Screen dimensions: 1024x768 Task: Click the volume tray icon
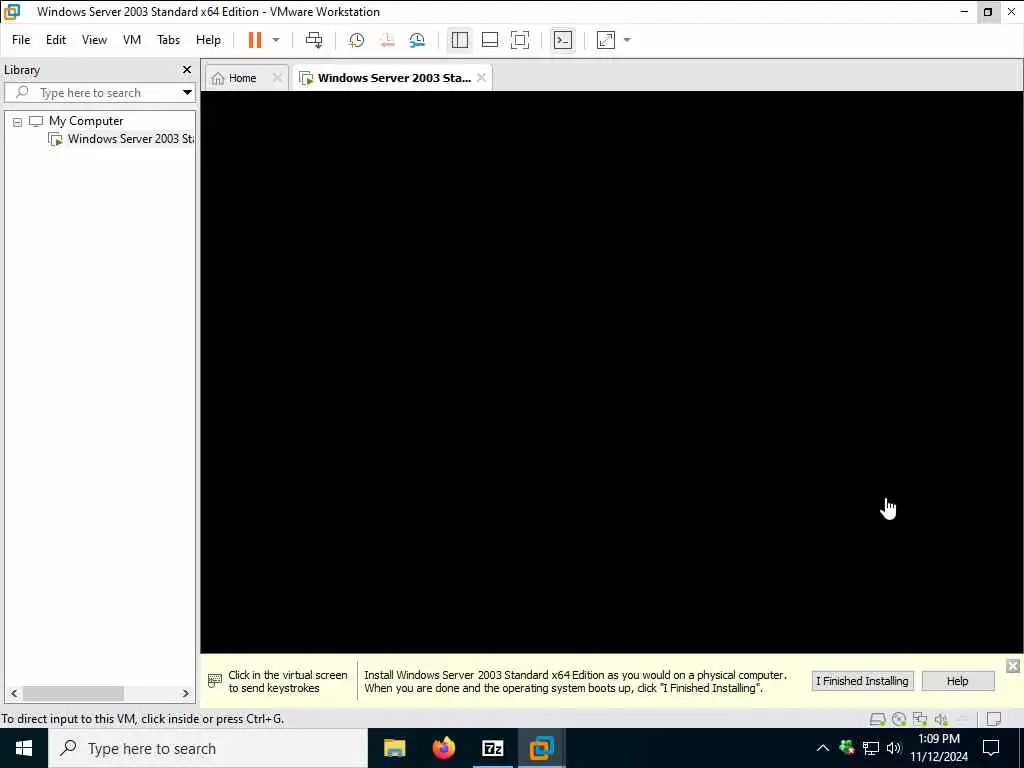894,748
